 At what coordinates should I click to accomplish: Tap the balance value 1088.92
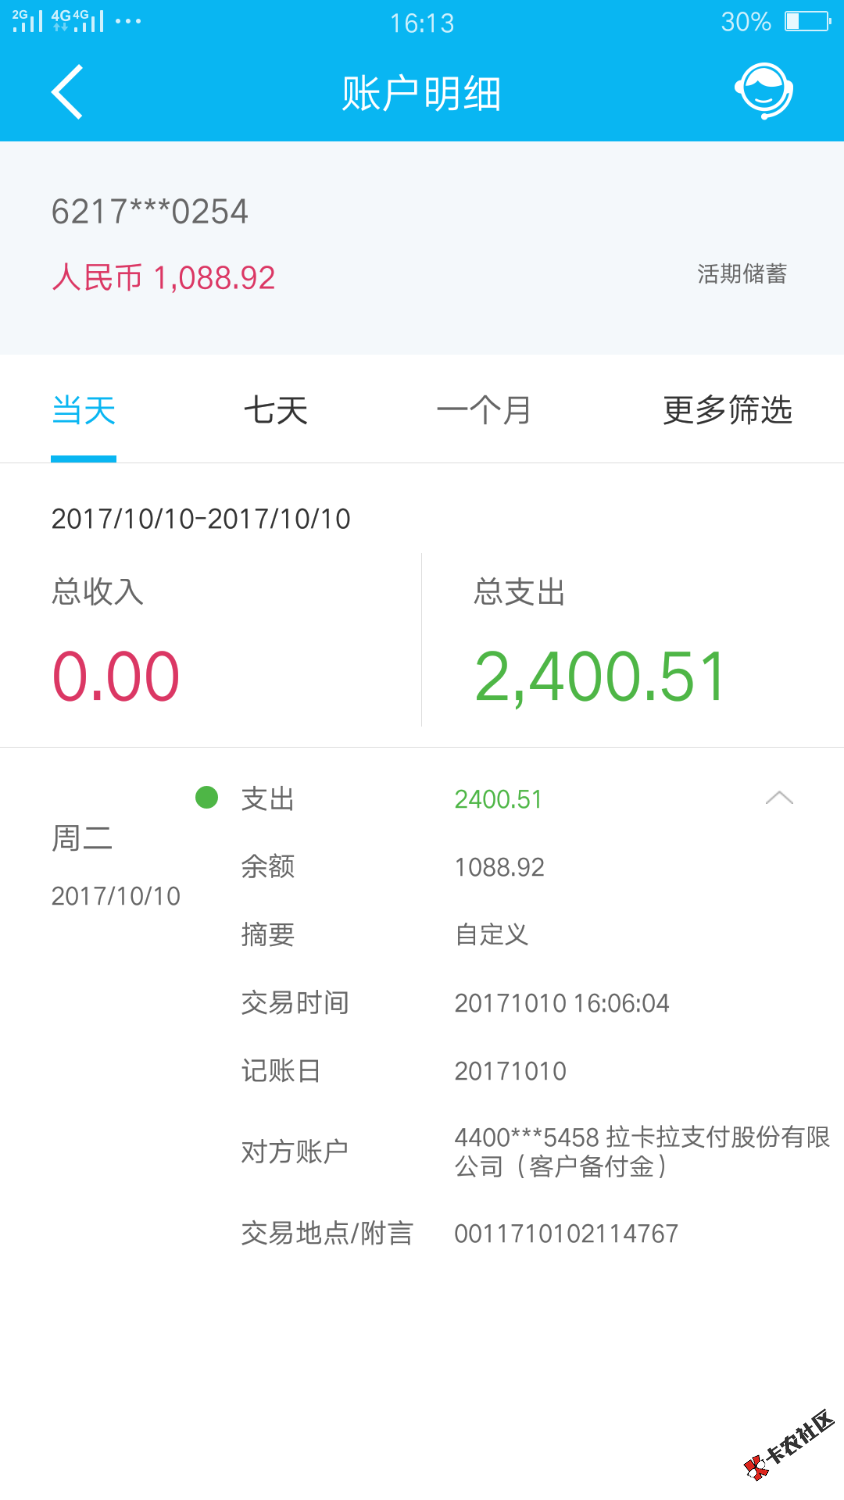pos(499,867)
